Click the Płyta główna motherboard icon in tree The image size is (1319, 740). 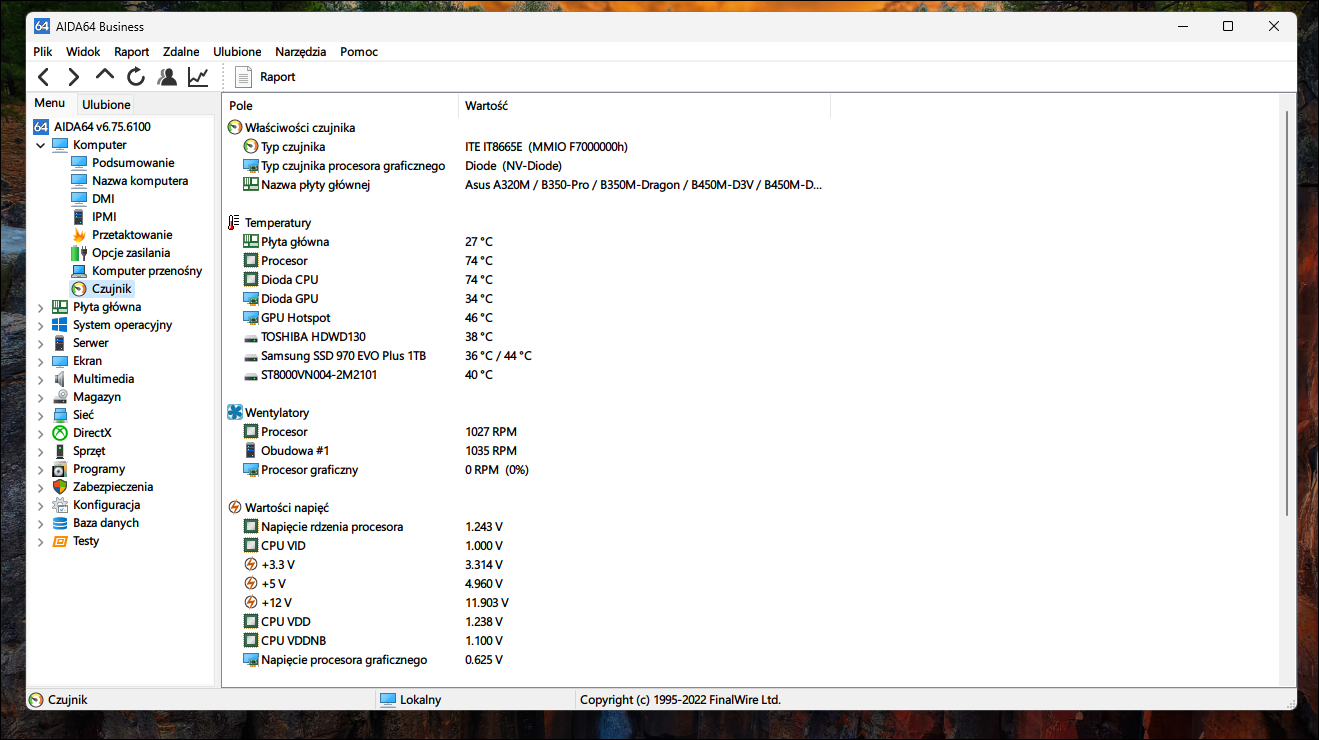[x=60, y=307]
